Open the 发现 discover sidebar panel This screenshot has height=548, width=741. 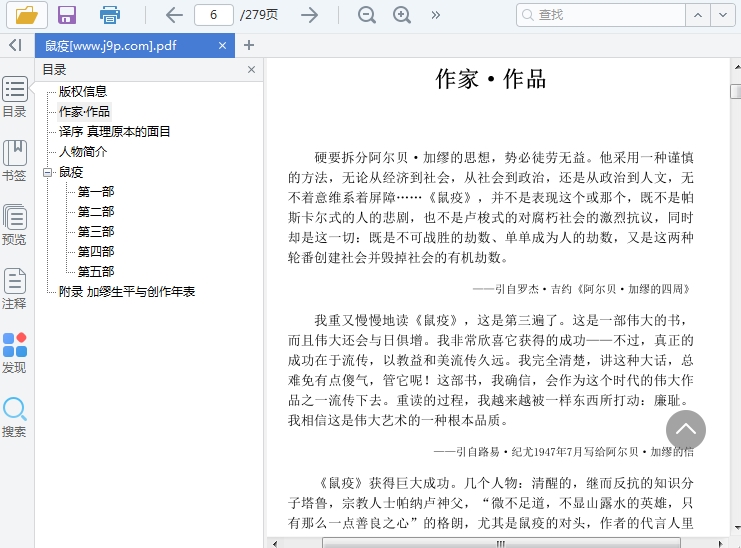tap(15, 353)
